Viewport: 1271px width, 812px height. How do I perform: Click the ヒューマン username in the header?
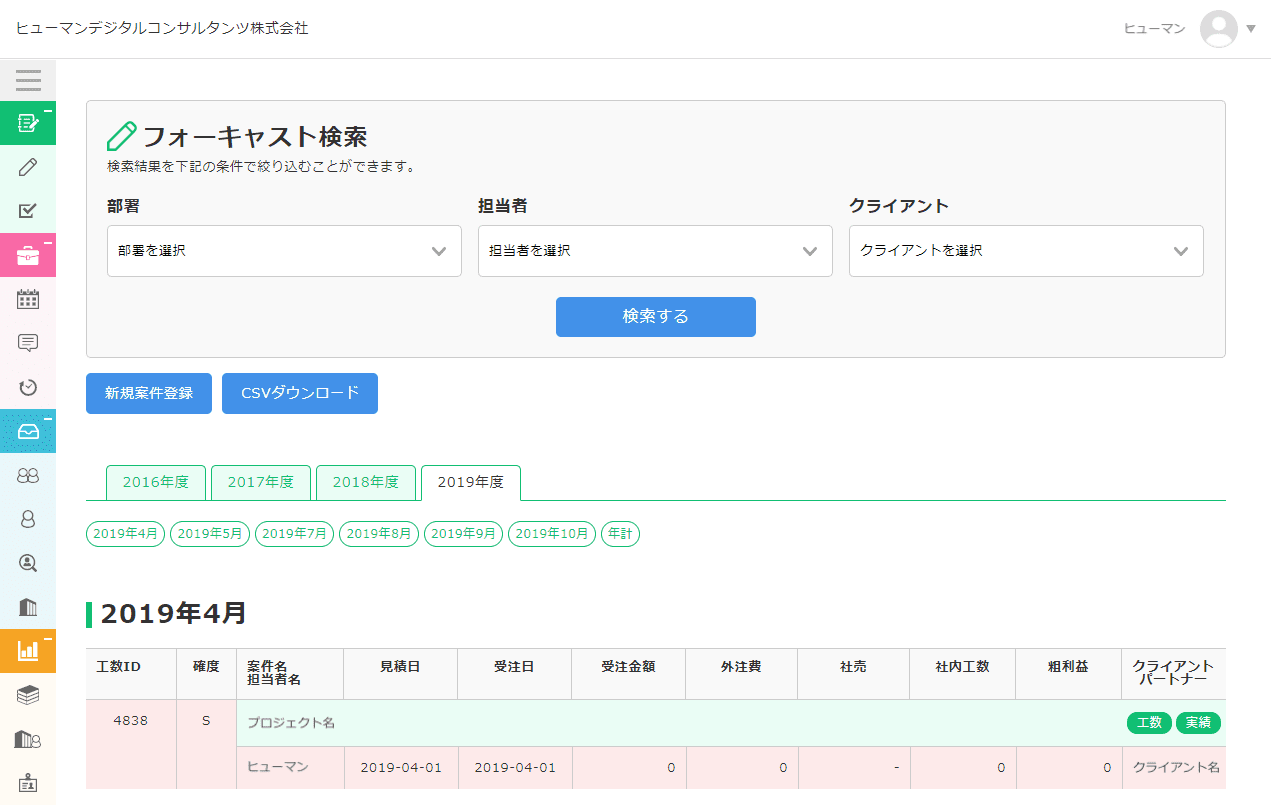pos(1155,29)
